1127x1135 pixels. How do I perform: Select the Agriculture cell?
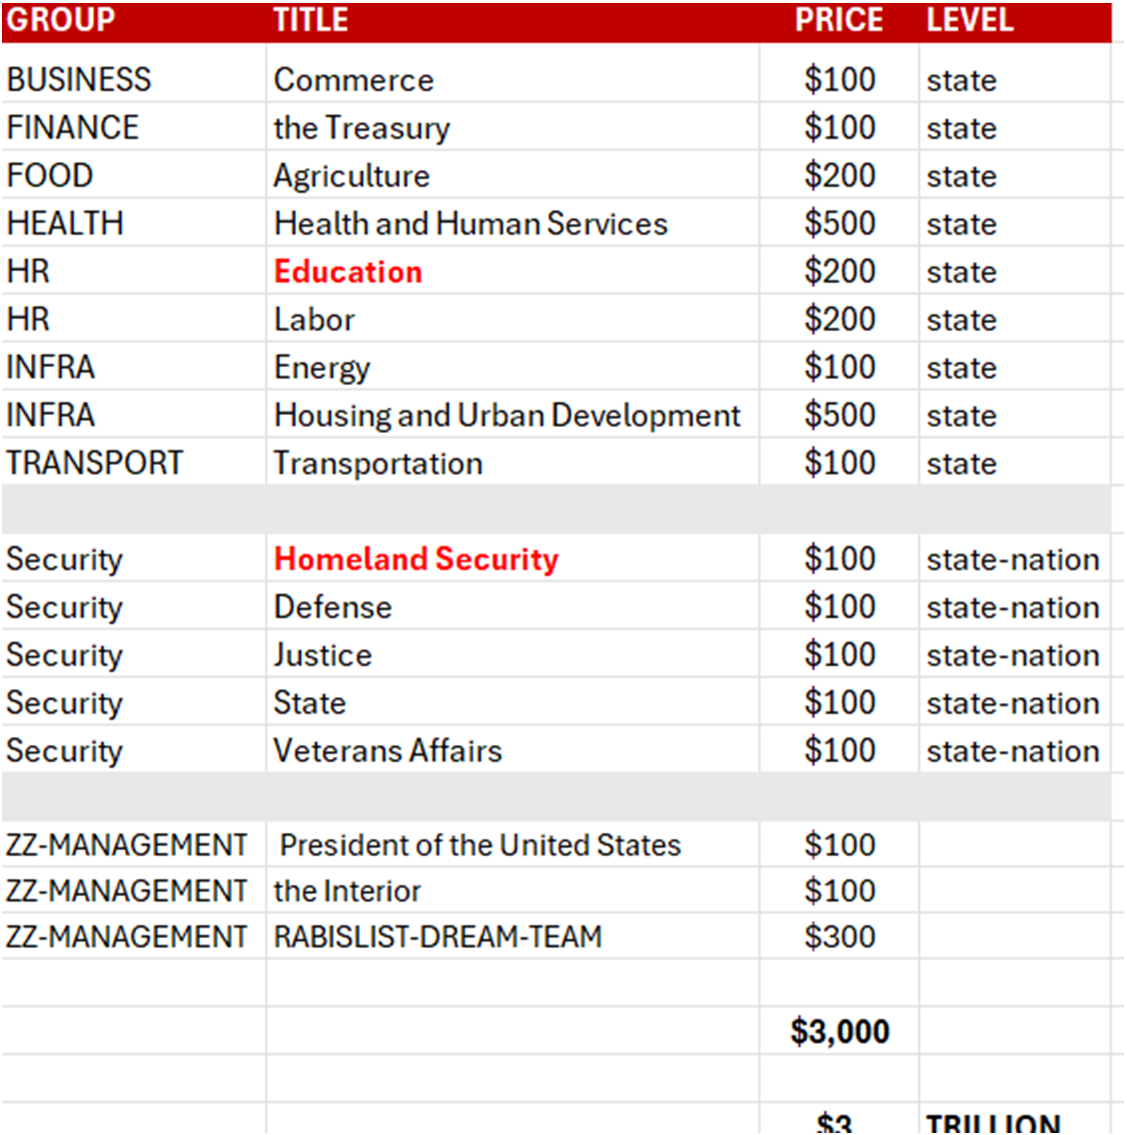pos(352,176)
